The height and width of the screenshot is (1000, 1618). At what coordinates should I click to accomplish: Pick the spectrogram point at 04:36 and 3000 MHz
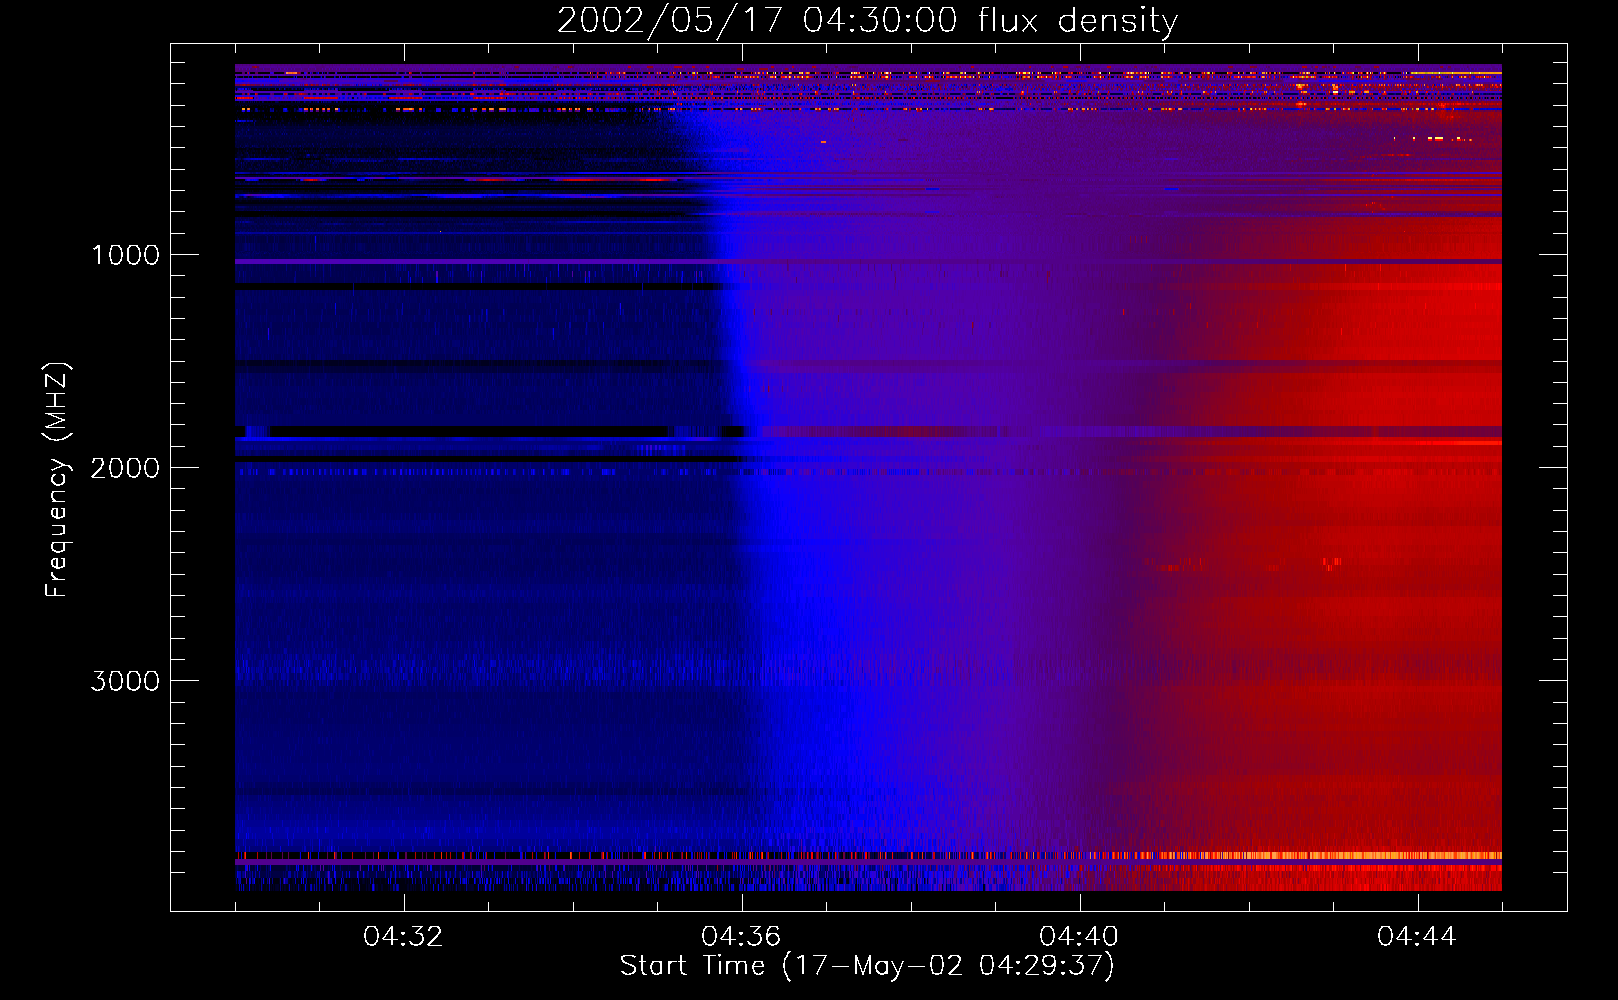pos(742,680)
